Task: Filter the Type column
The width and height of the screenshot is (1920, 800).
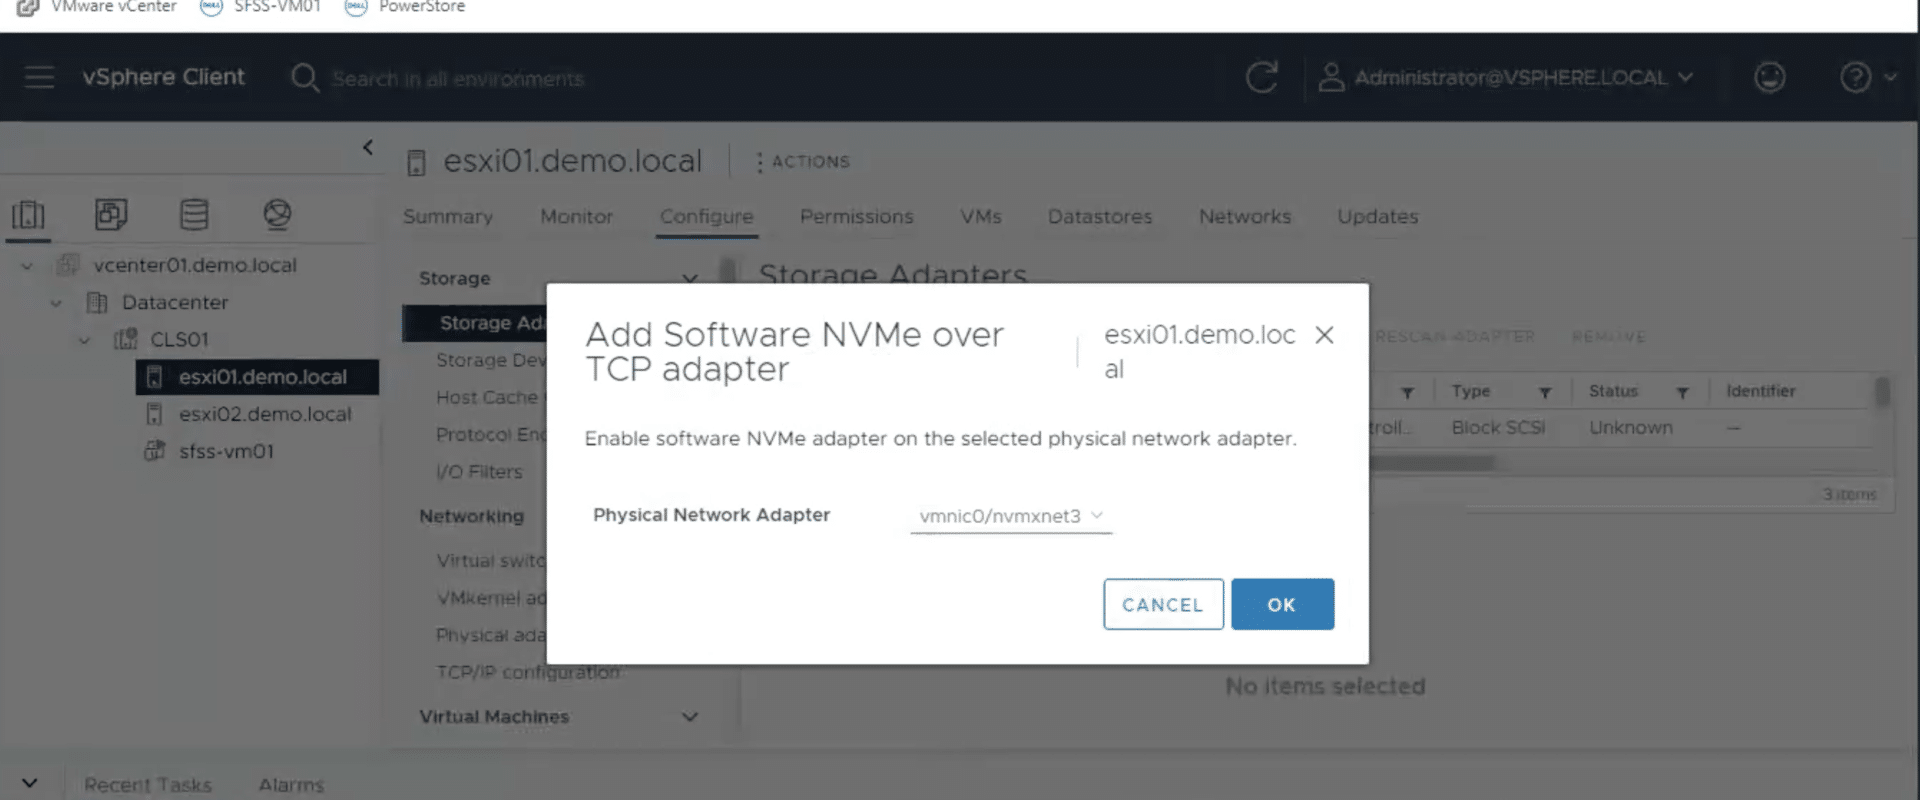Action: (1545, 392)
